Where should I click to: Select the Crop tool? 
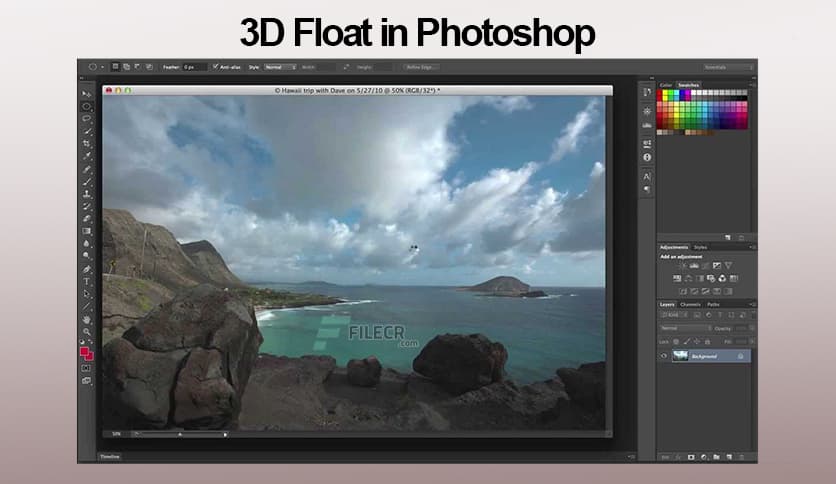pos(86,144)
